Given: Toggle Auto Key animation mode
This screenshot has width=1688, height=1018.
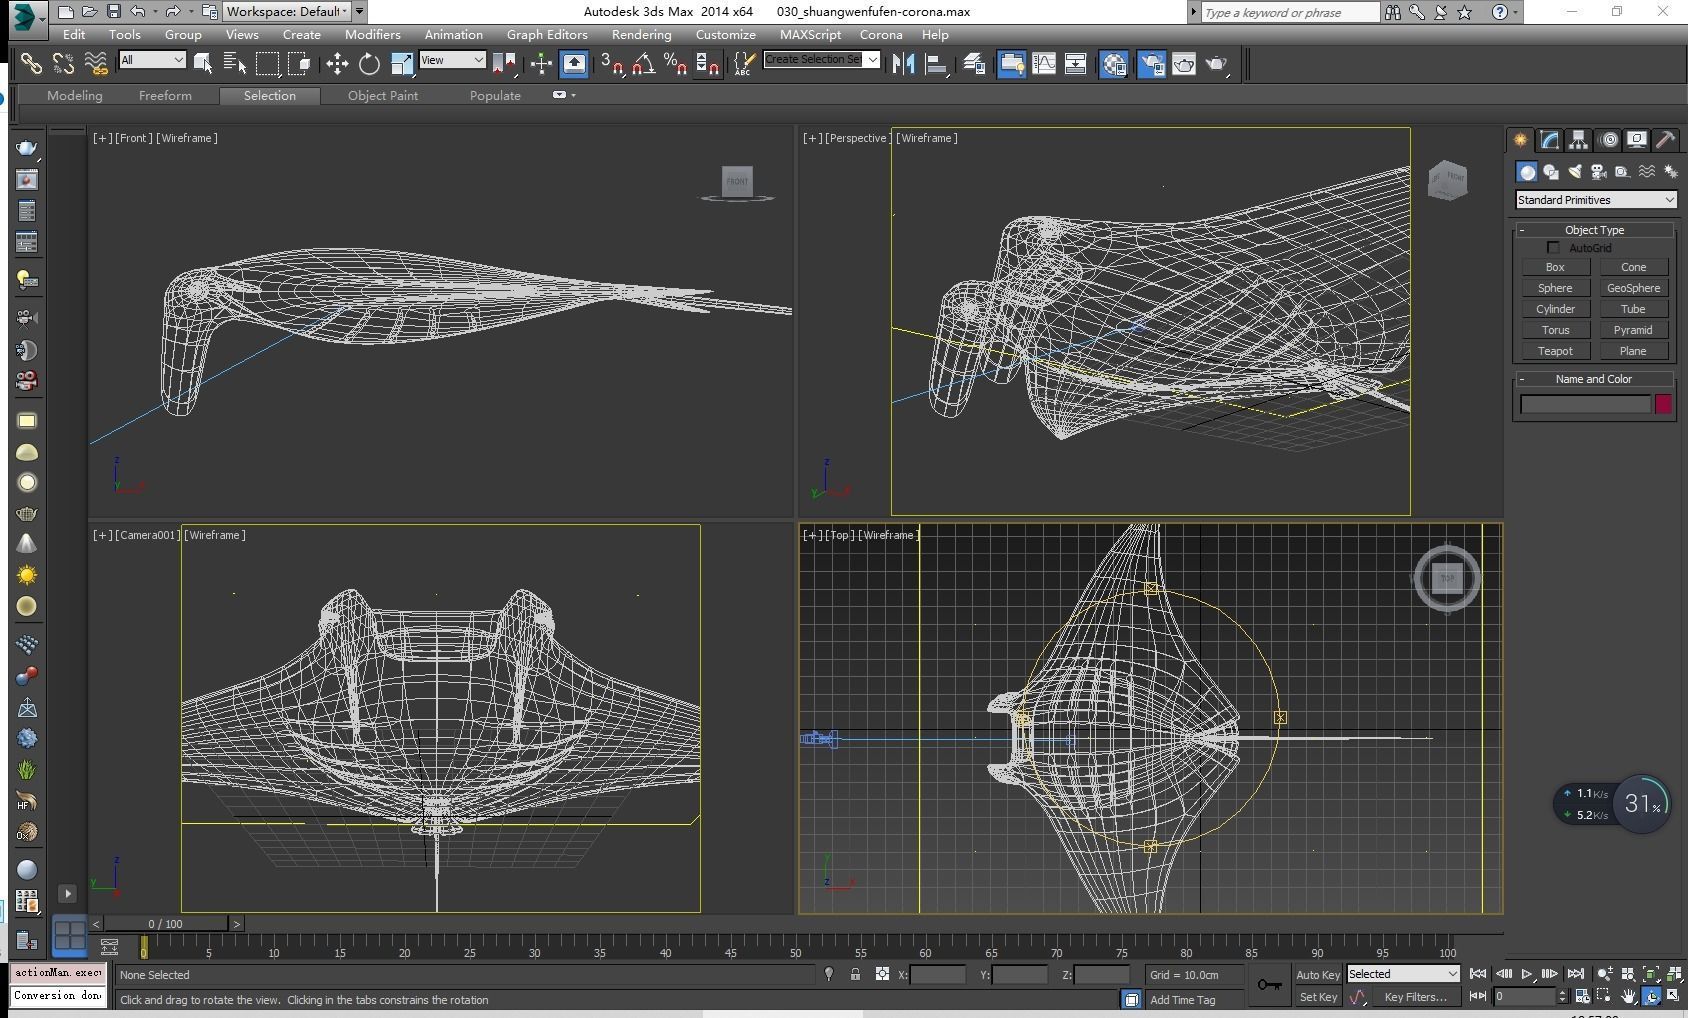Looking at the screenshot, I should tap(1317, 975).
